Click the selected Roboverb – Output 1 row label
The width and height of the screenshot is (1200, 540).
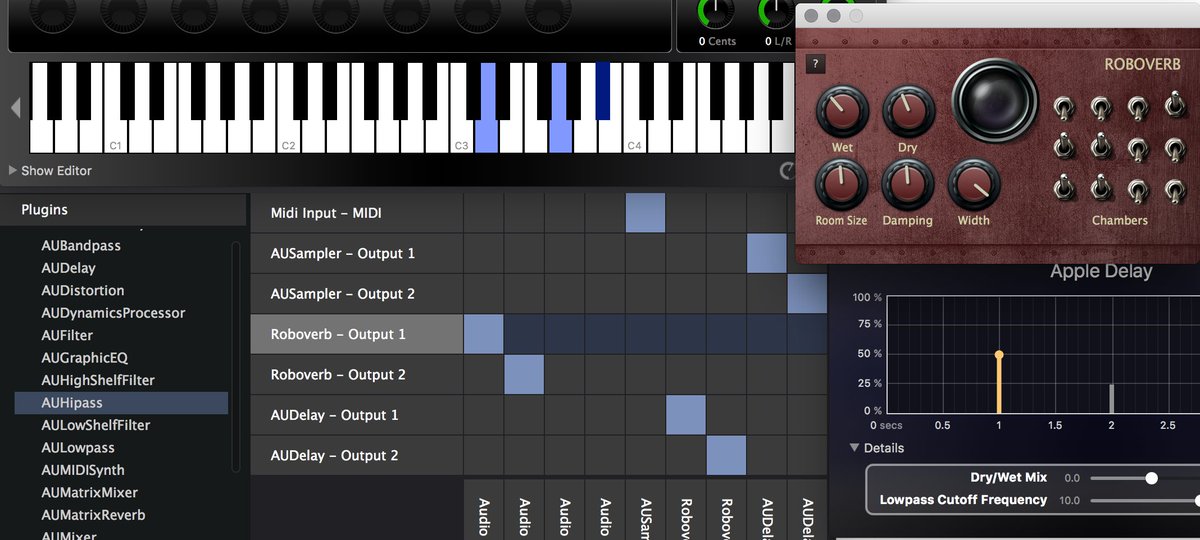(357, 334)
